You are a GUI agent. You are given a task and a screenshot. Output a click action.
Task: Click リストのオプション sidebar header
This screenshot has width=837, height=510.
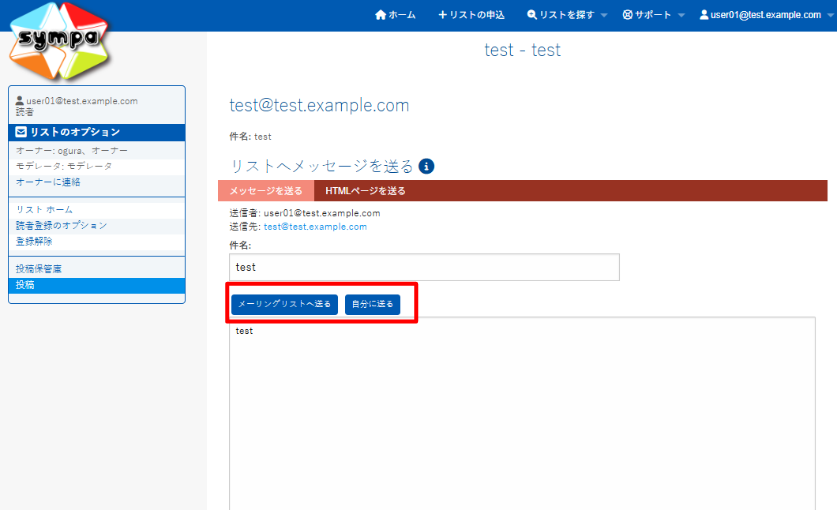[97, 132]
